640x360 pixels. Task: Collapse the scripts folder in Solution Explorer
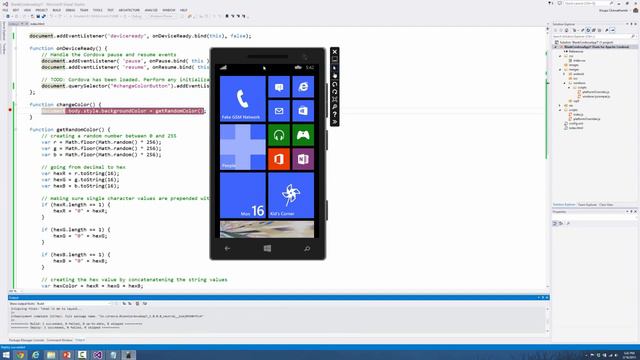point(561,110)
